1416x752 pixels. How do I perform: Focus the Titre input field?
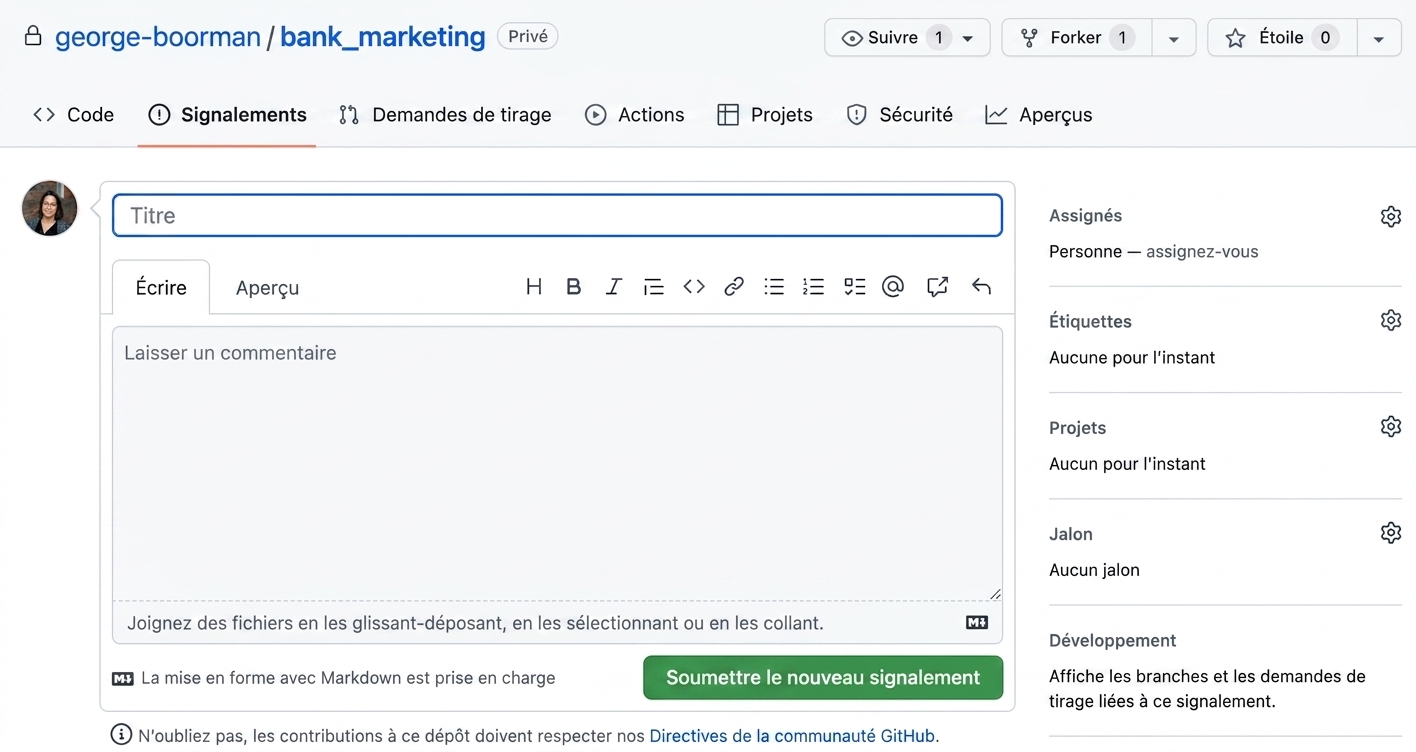tap(557, 215)
